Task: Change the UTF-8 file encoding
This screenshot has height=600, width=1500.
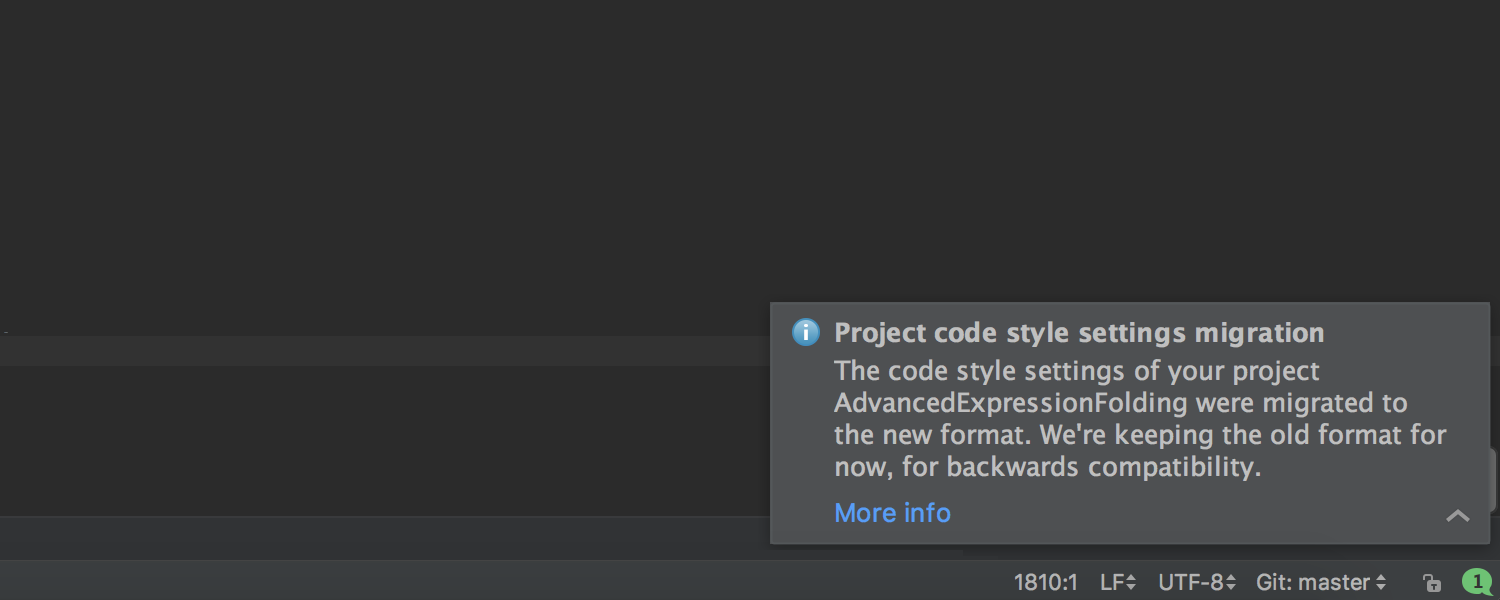Action: pyautogui.click(x=1197, y=582)
